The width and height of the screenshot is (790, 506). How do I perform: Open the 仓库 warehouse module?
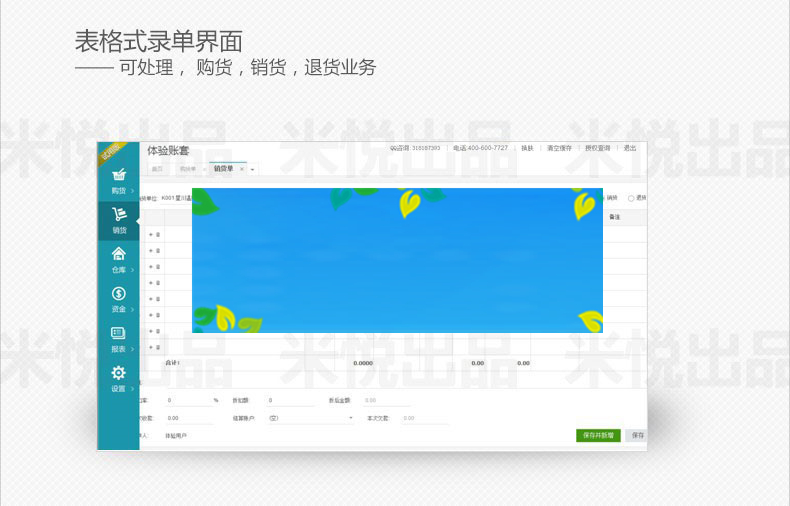(118, 259)
